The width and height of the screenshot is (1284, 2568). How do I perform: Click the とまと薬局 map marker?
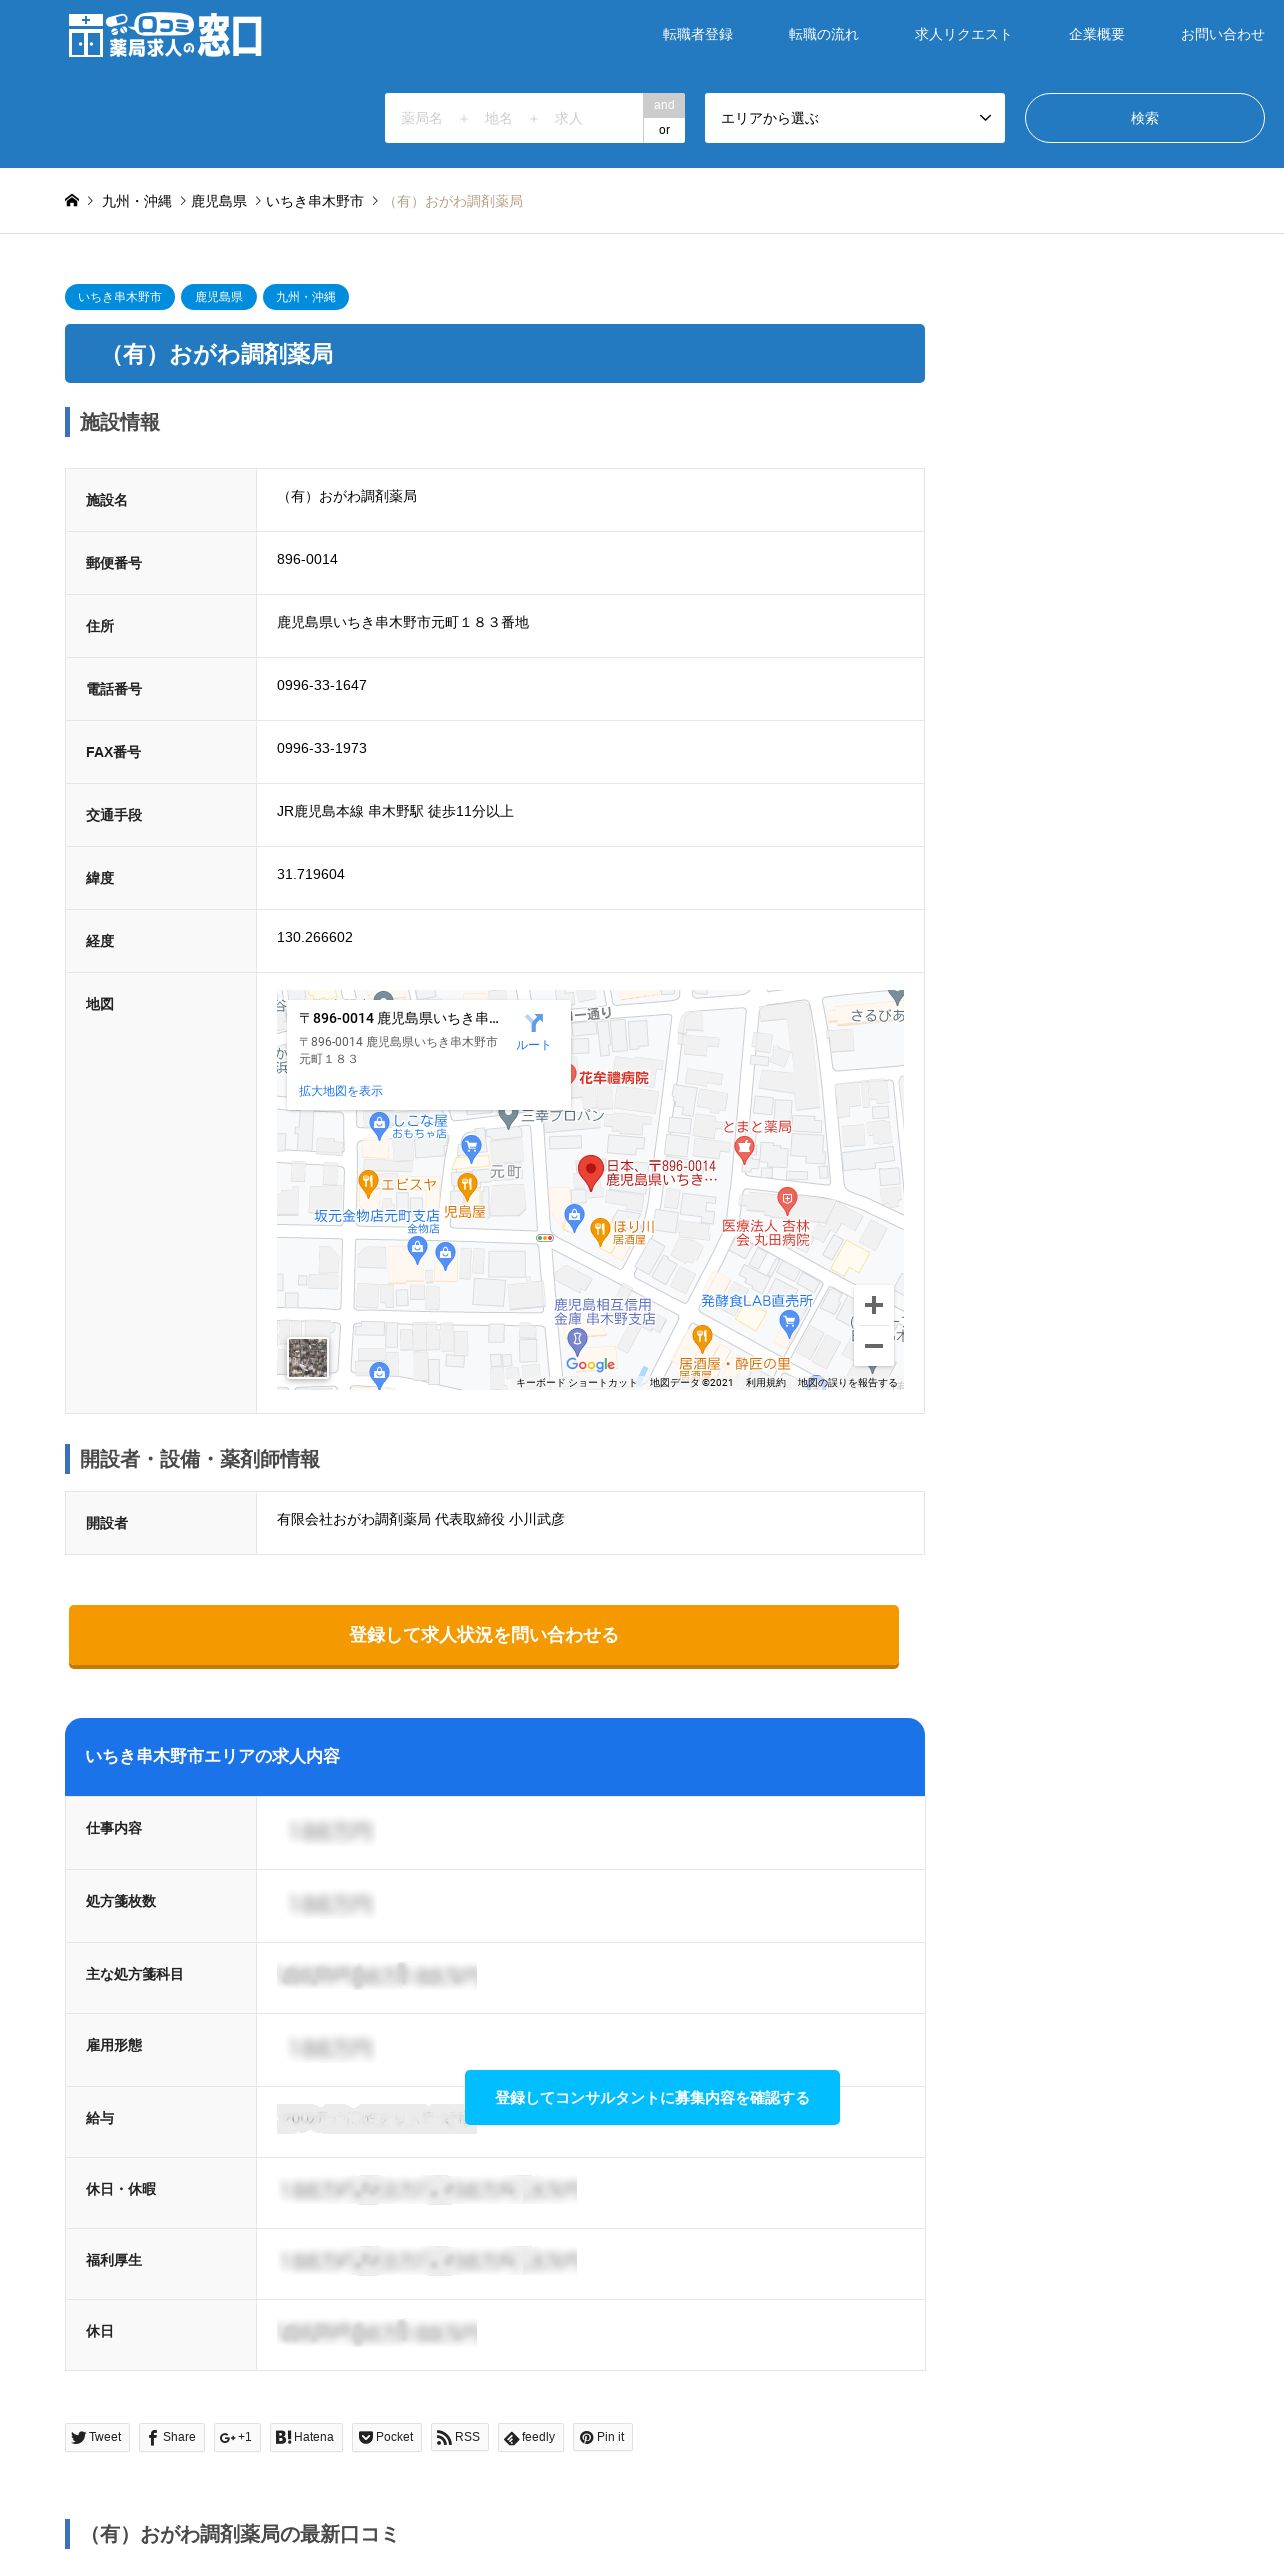[744, 1150]
